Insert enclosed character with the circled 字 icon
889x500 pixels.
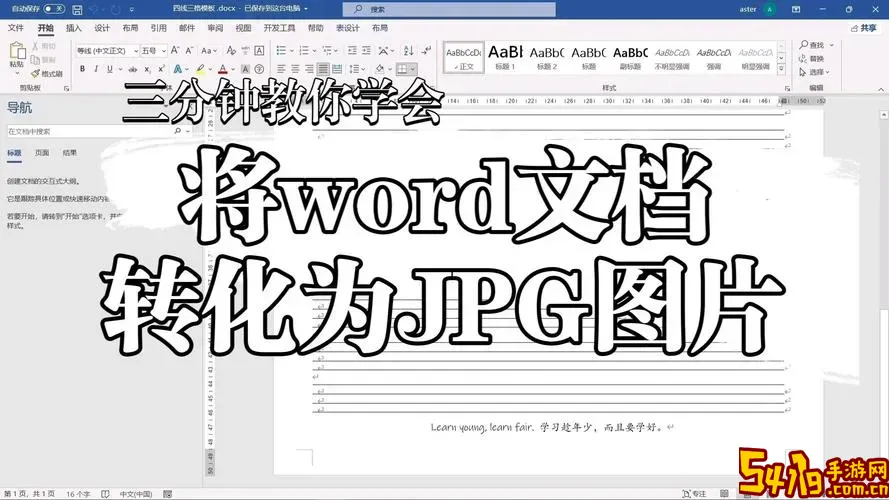pos(259,69)
